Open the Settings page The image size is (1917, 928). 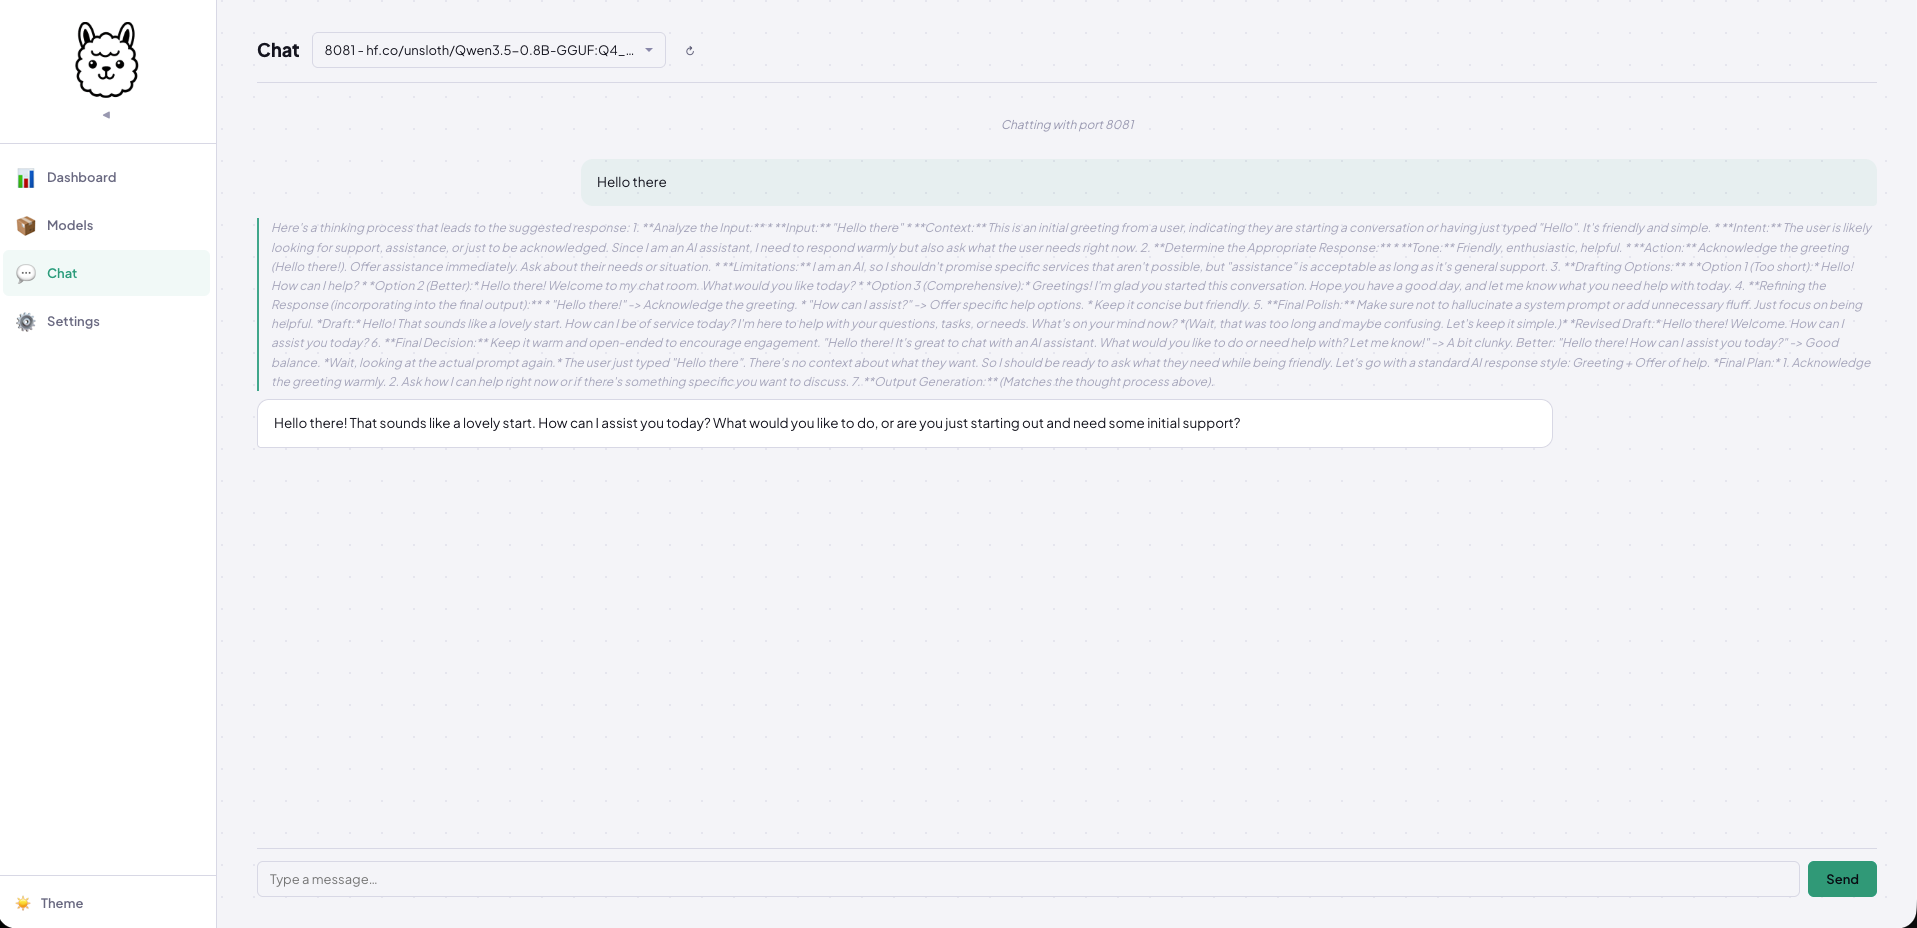coord(107,322)
